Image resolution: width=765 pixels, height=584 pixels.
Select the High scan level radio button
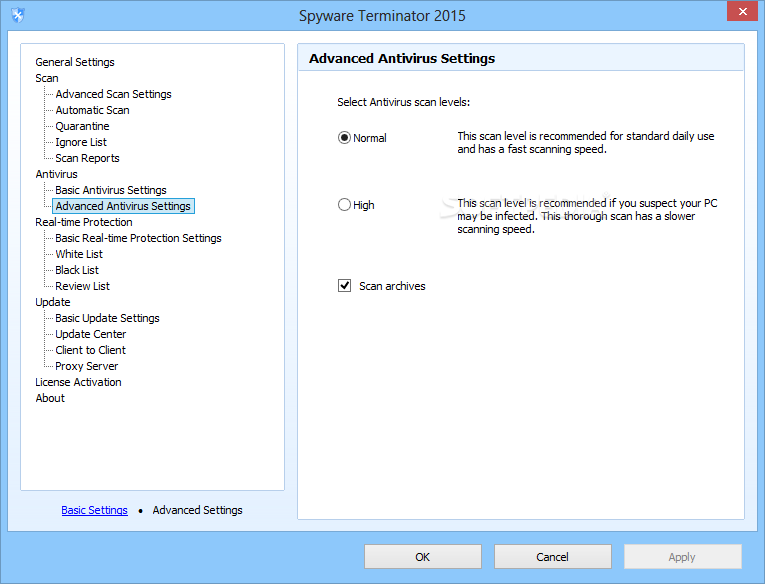point(344,204)
